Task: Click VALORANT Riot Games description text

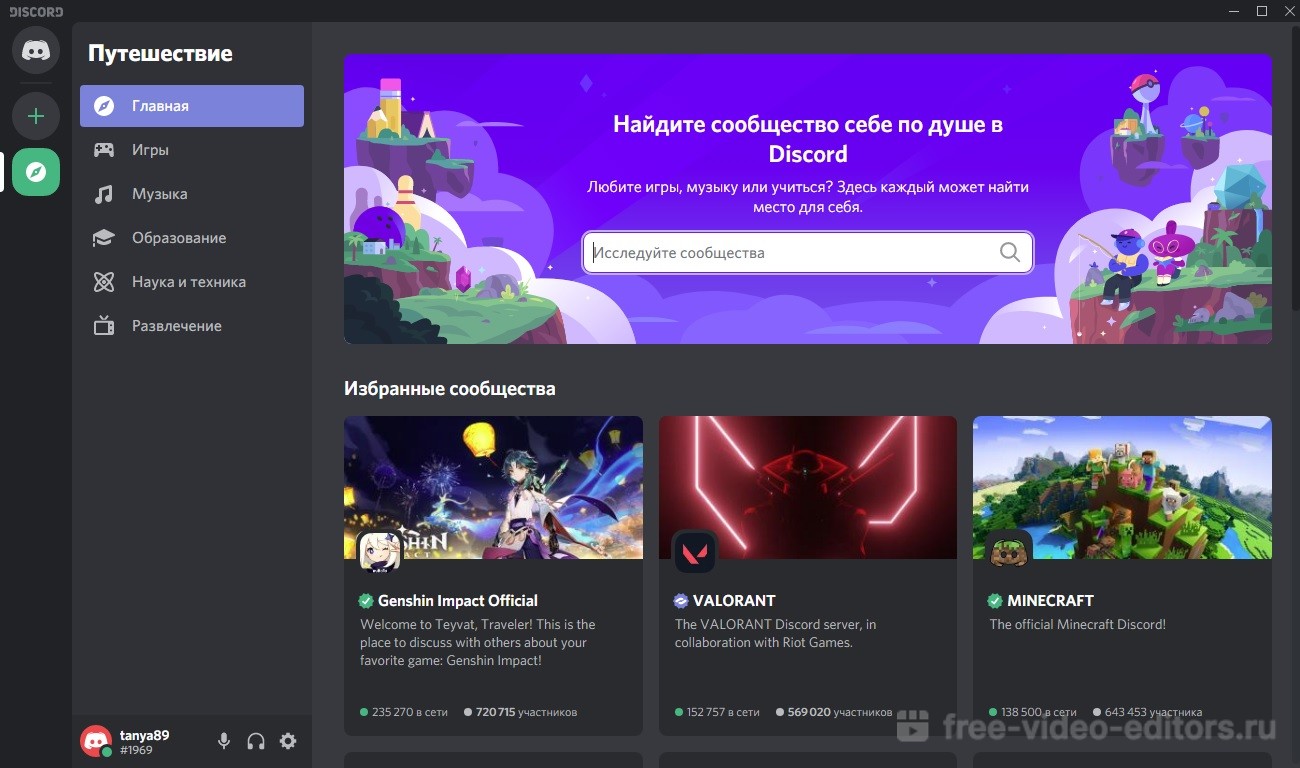Action: pyautogui.click(x=775, y=633)
